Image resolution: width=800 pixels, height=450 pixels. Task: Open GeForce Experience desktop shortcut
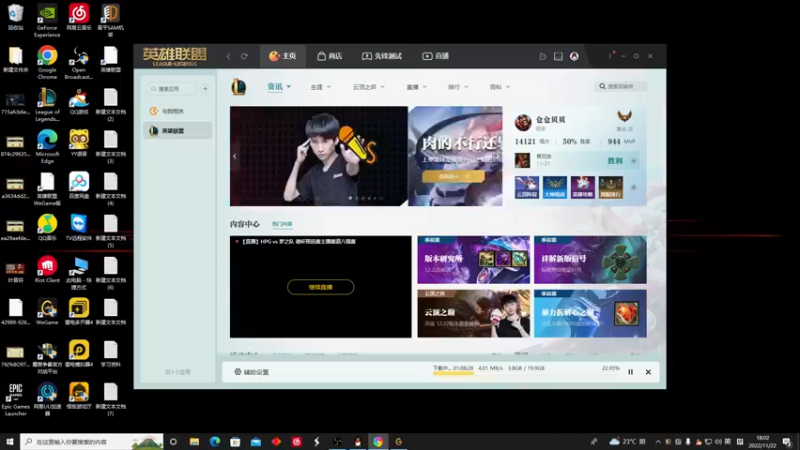(x=47, y=21)
